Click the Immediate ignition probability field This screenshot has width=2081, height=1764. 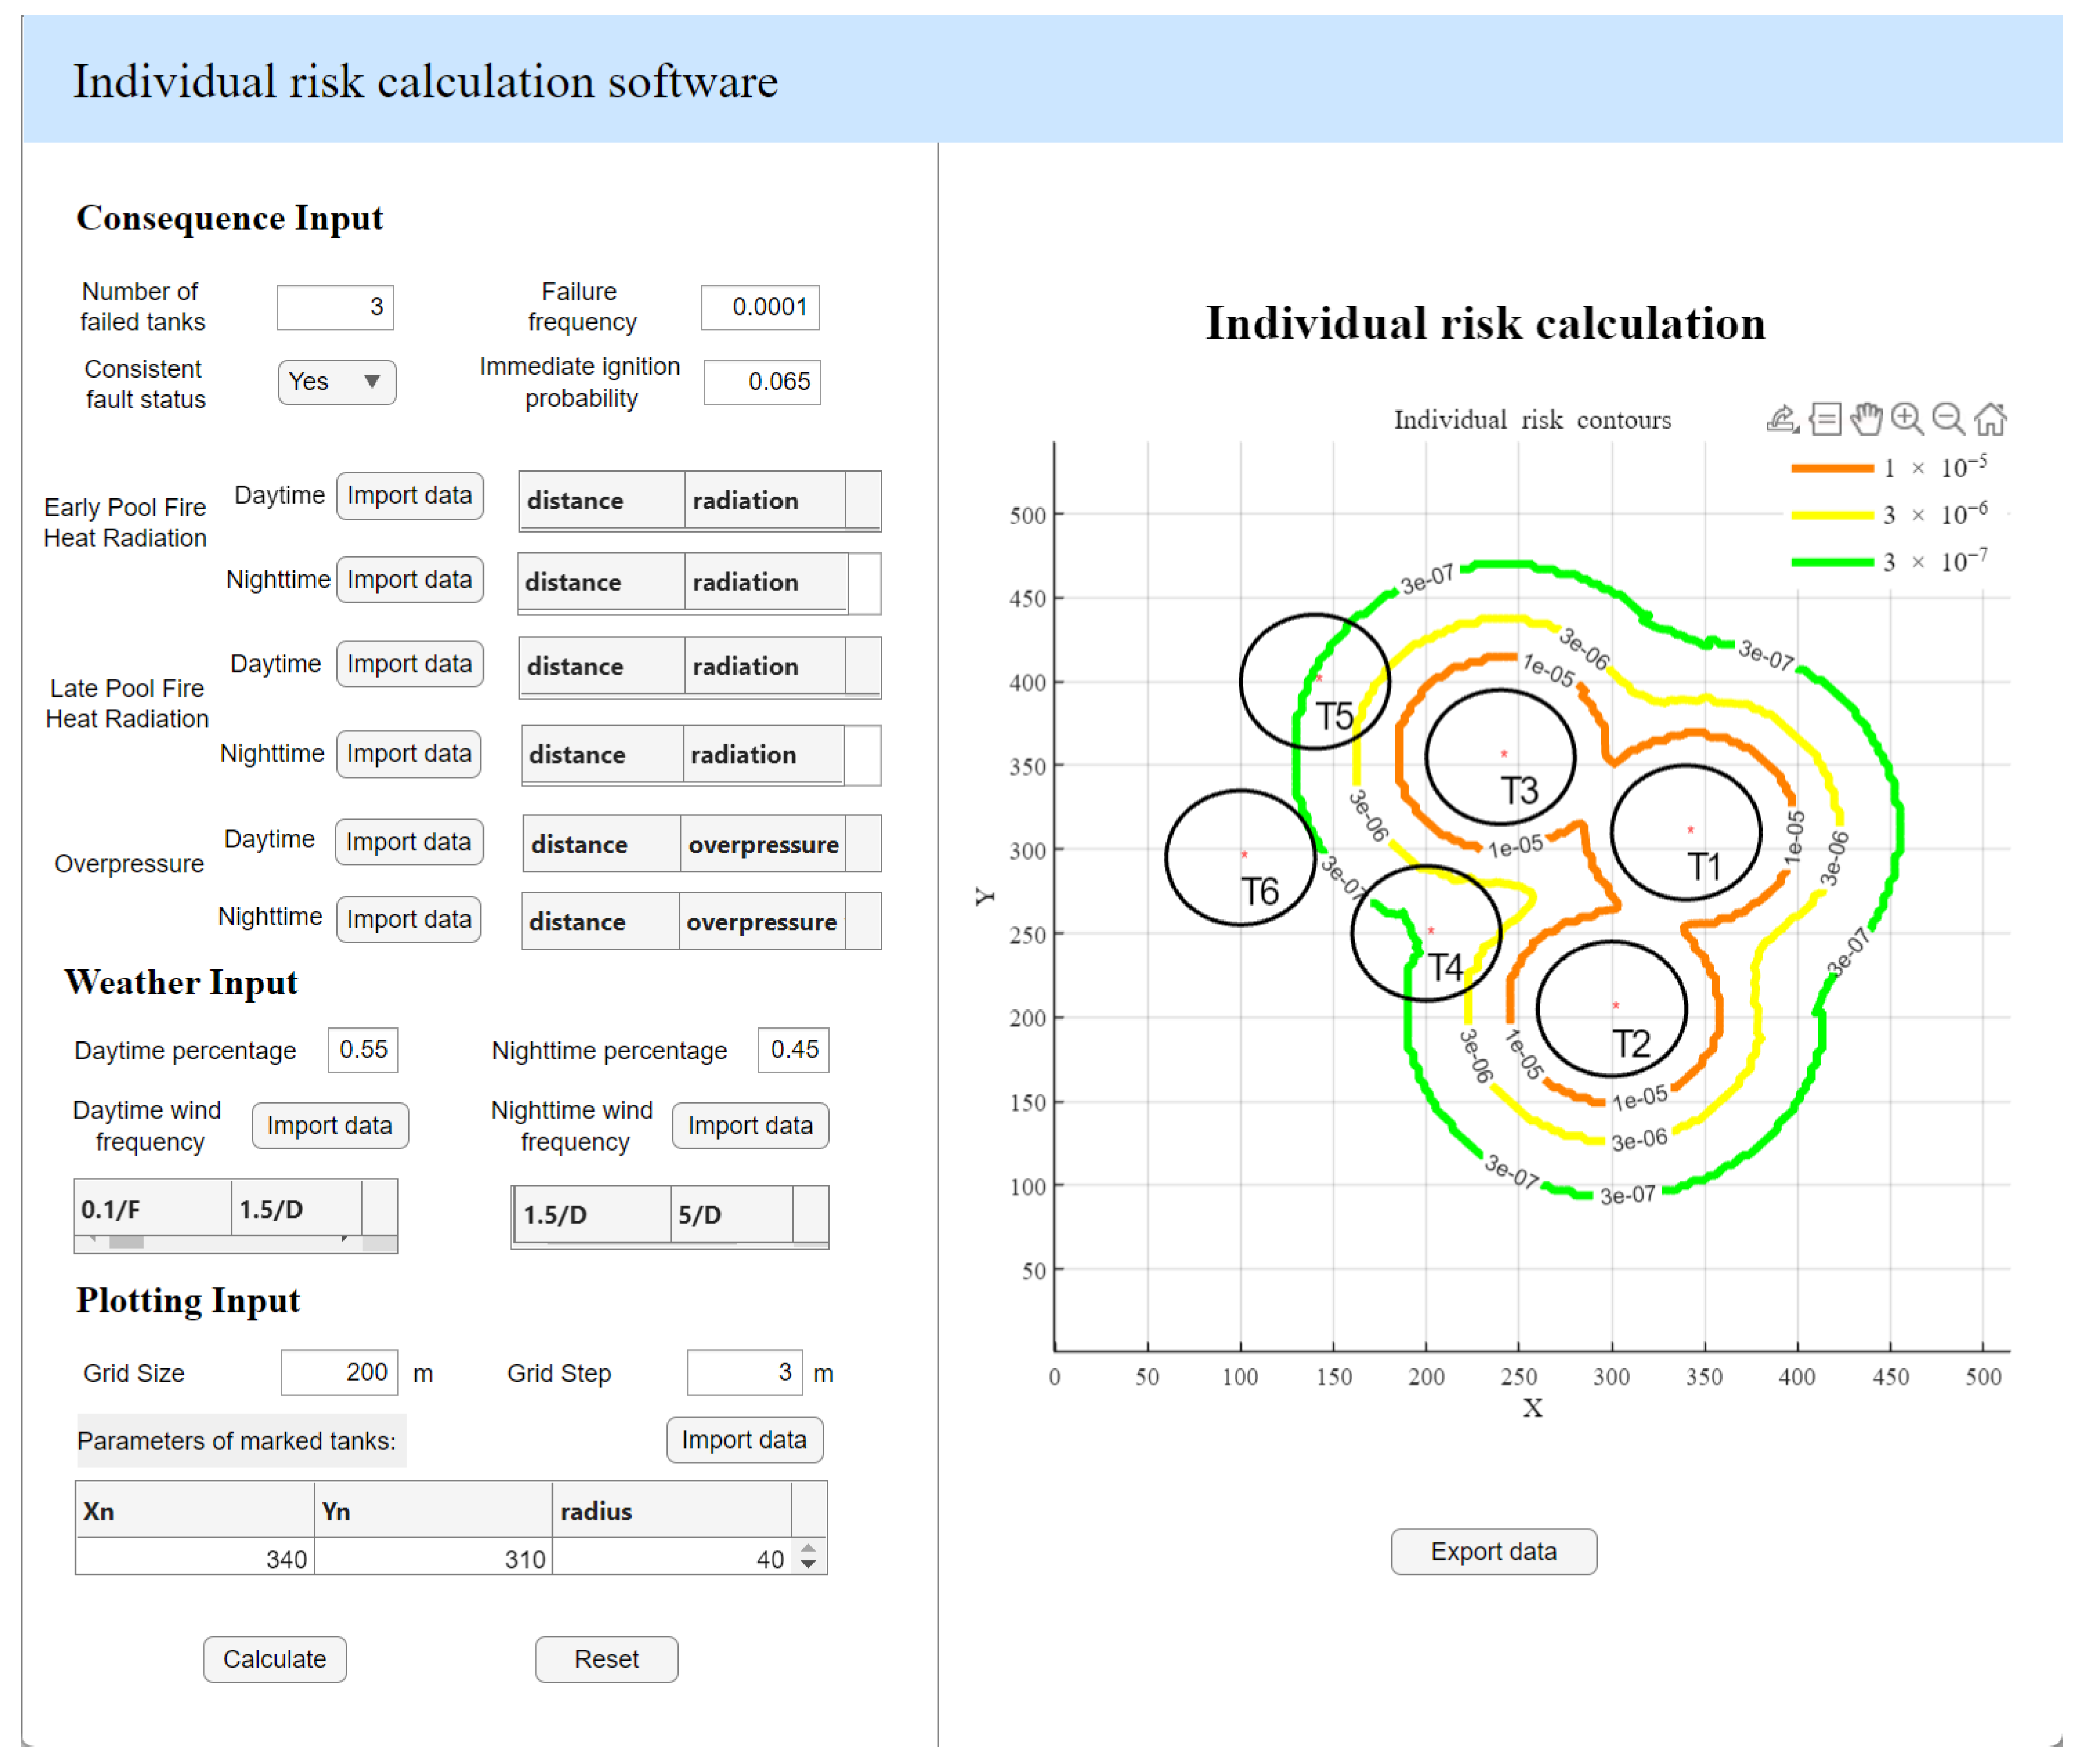(762, 382)
